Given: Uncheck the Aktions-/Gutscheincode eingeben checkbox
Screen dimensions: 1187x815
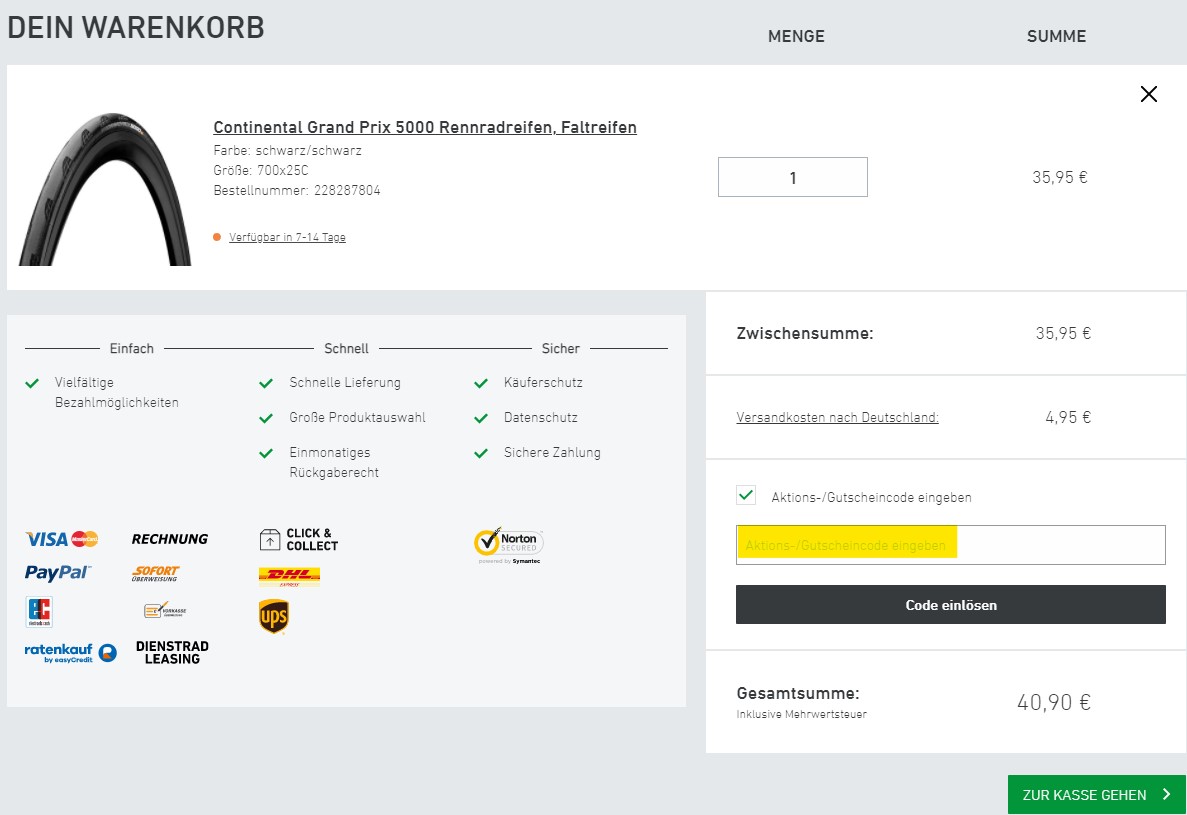Looking at the screenshot, I should pyautogui.click(x=746, y=495).
